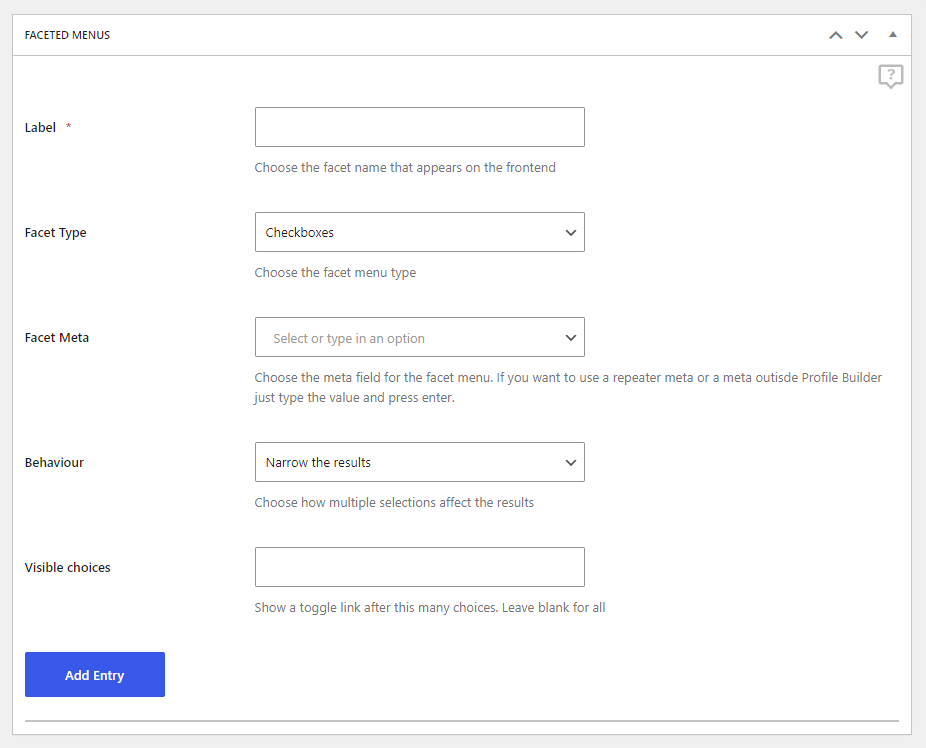The image size is (926, 748).
Task: Click the chevron arrow inside Behaviour select
Action: pos(570,463)
